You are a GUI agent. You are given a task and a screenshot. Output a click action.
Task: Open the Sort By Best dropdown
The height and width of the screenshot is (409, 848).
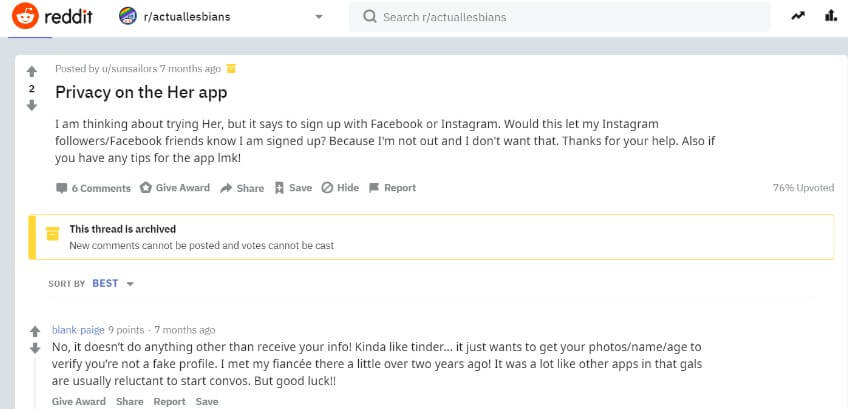(112, 283)
